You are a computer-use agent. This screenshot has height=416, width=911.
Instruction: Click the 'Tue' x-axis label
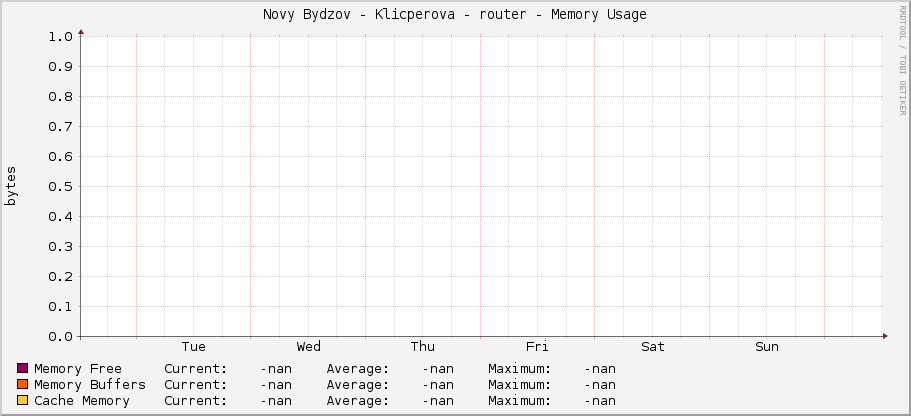[x=193, y=347]
